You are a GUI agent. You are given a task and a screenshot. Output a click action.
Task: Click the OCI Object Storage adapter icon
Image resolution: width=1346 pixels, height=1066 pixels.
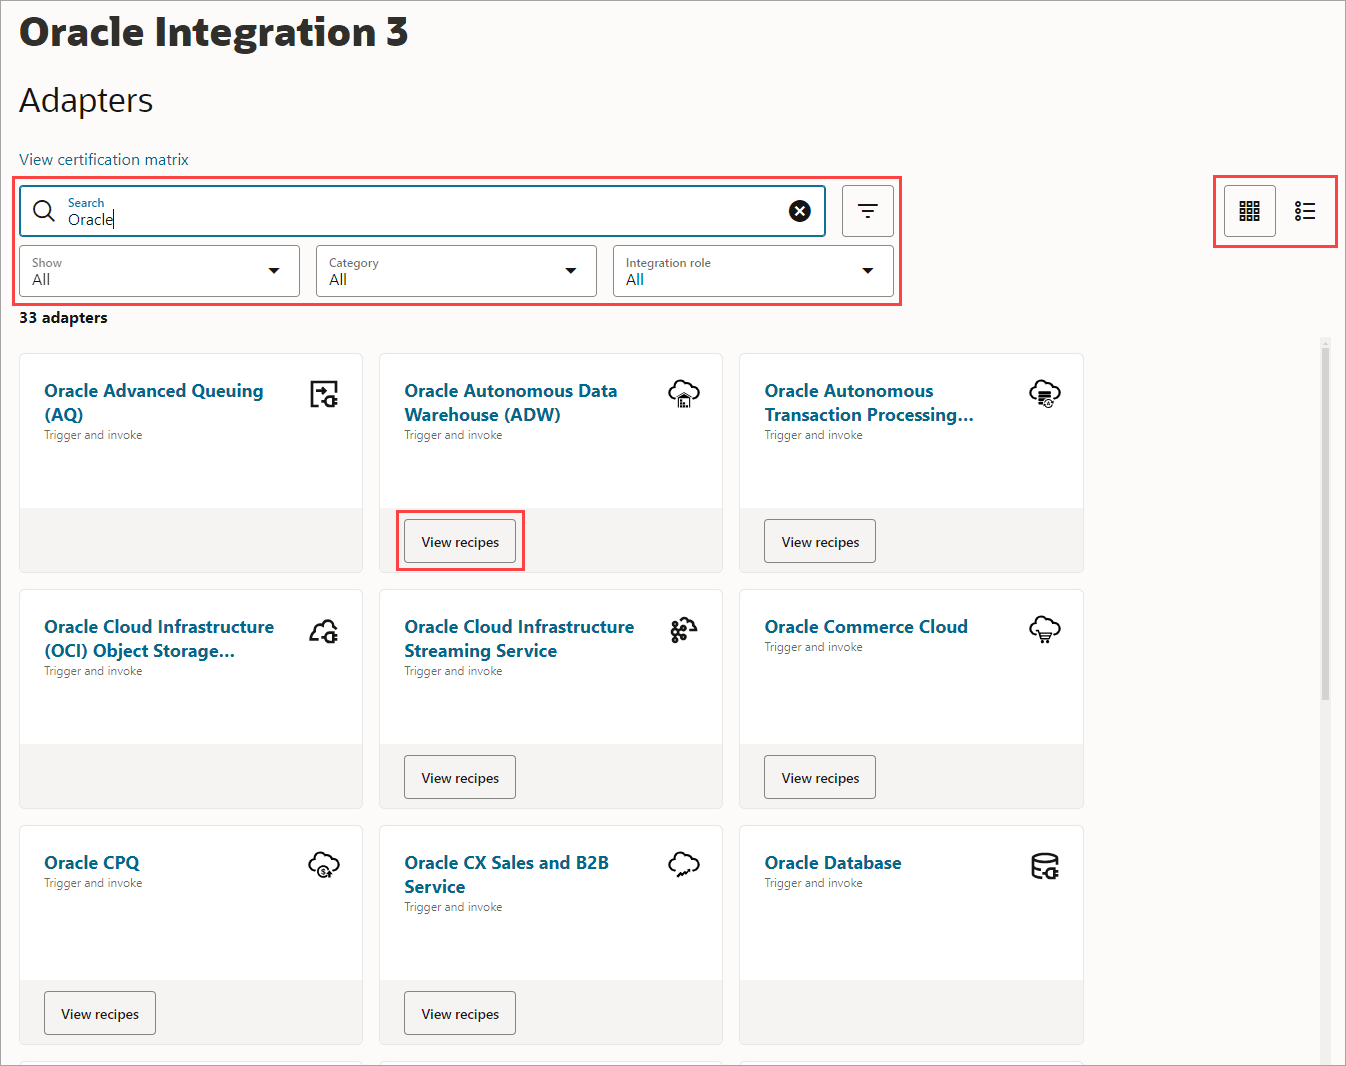coord(324,630)
